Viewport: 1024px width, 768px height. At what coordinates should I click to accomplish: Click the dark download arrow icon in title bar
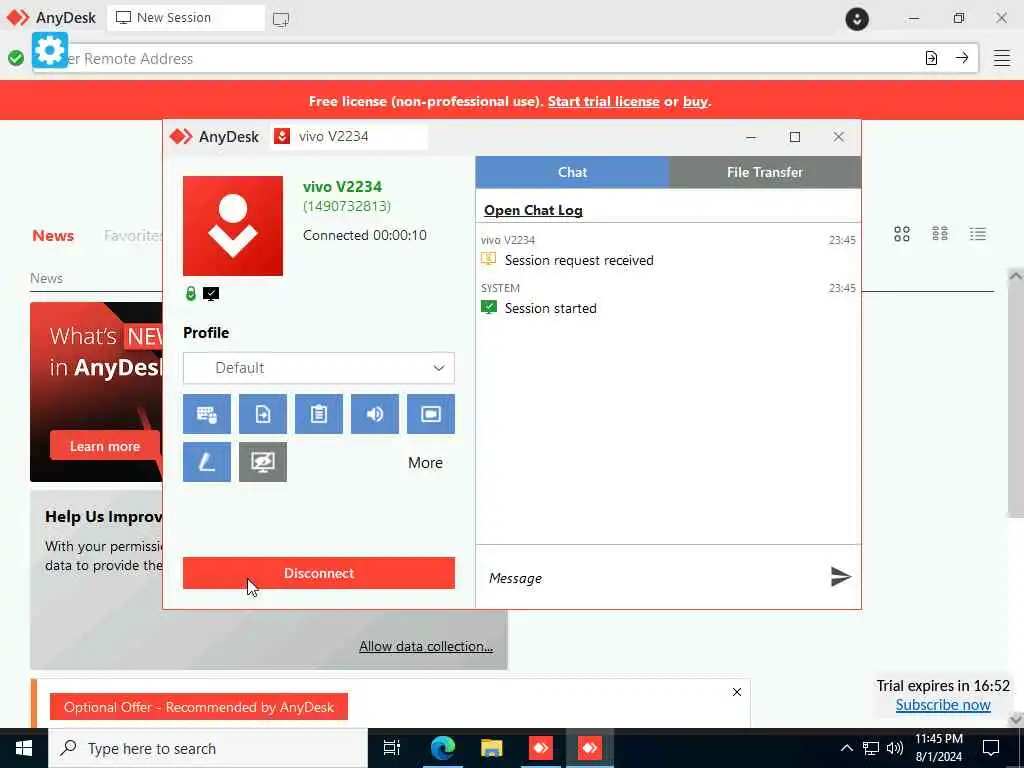pos(857,18)
